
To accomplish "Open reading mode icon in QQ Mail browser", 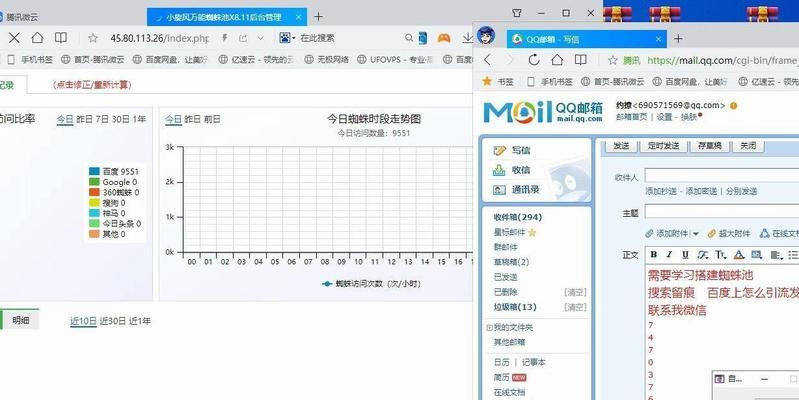I will coord(580,60).
